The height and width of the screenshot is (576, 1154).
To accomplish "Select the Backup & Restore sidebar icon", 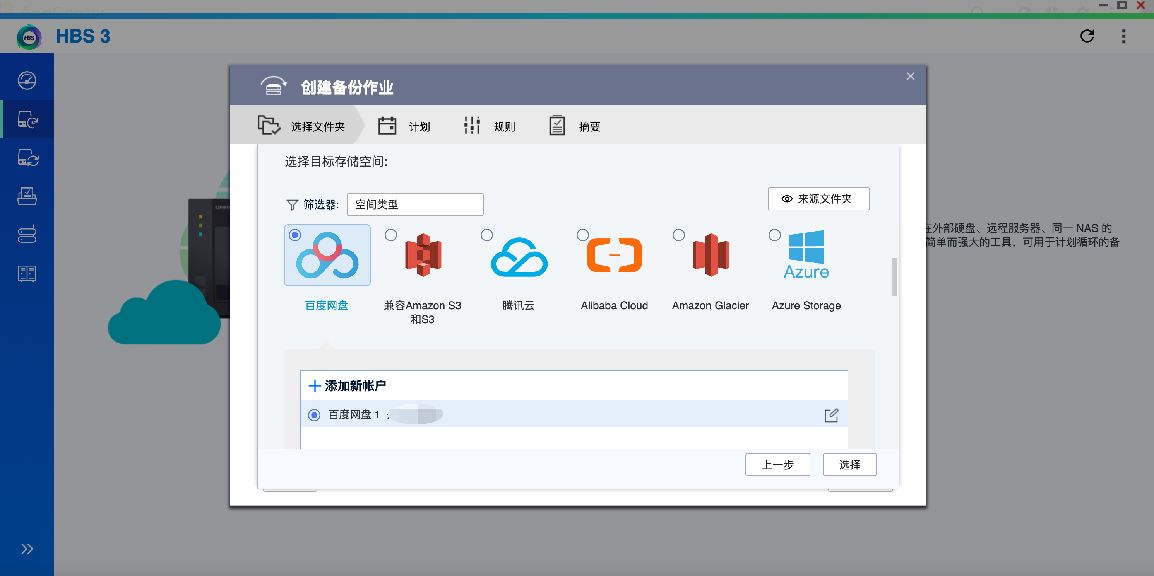I will (x=27, y=119).
